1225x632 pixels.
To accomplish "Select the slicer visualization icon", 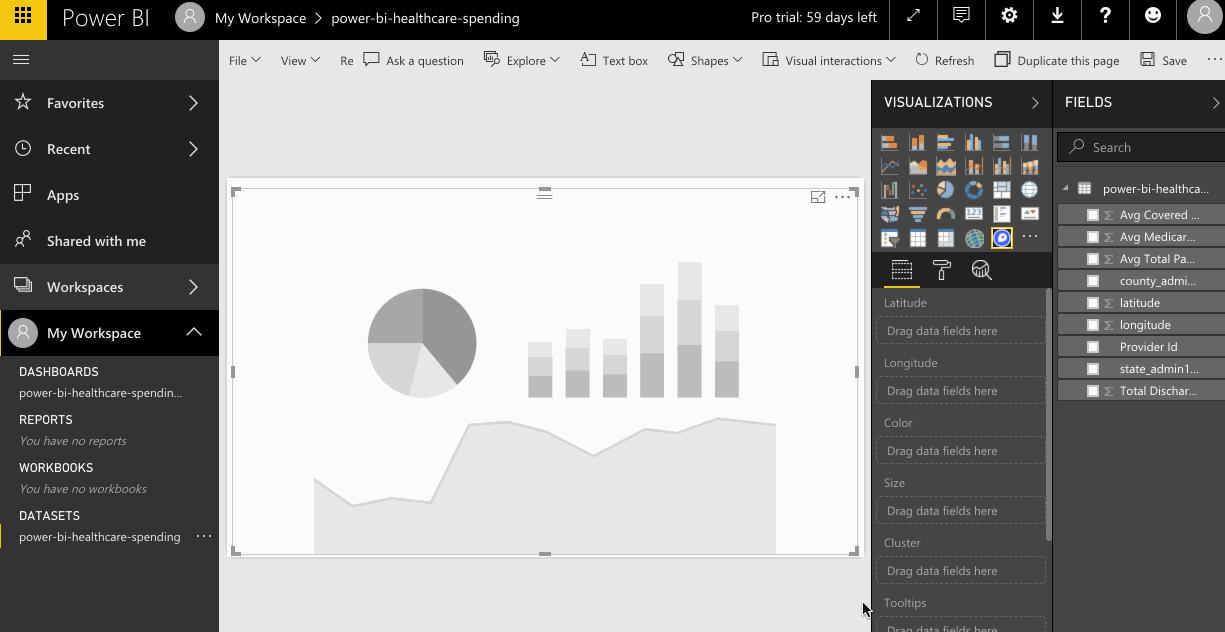I will point(890,237).
